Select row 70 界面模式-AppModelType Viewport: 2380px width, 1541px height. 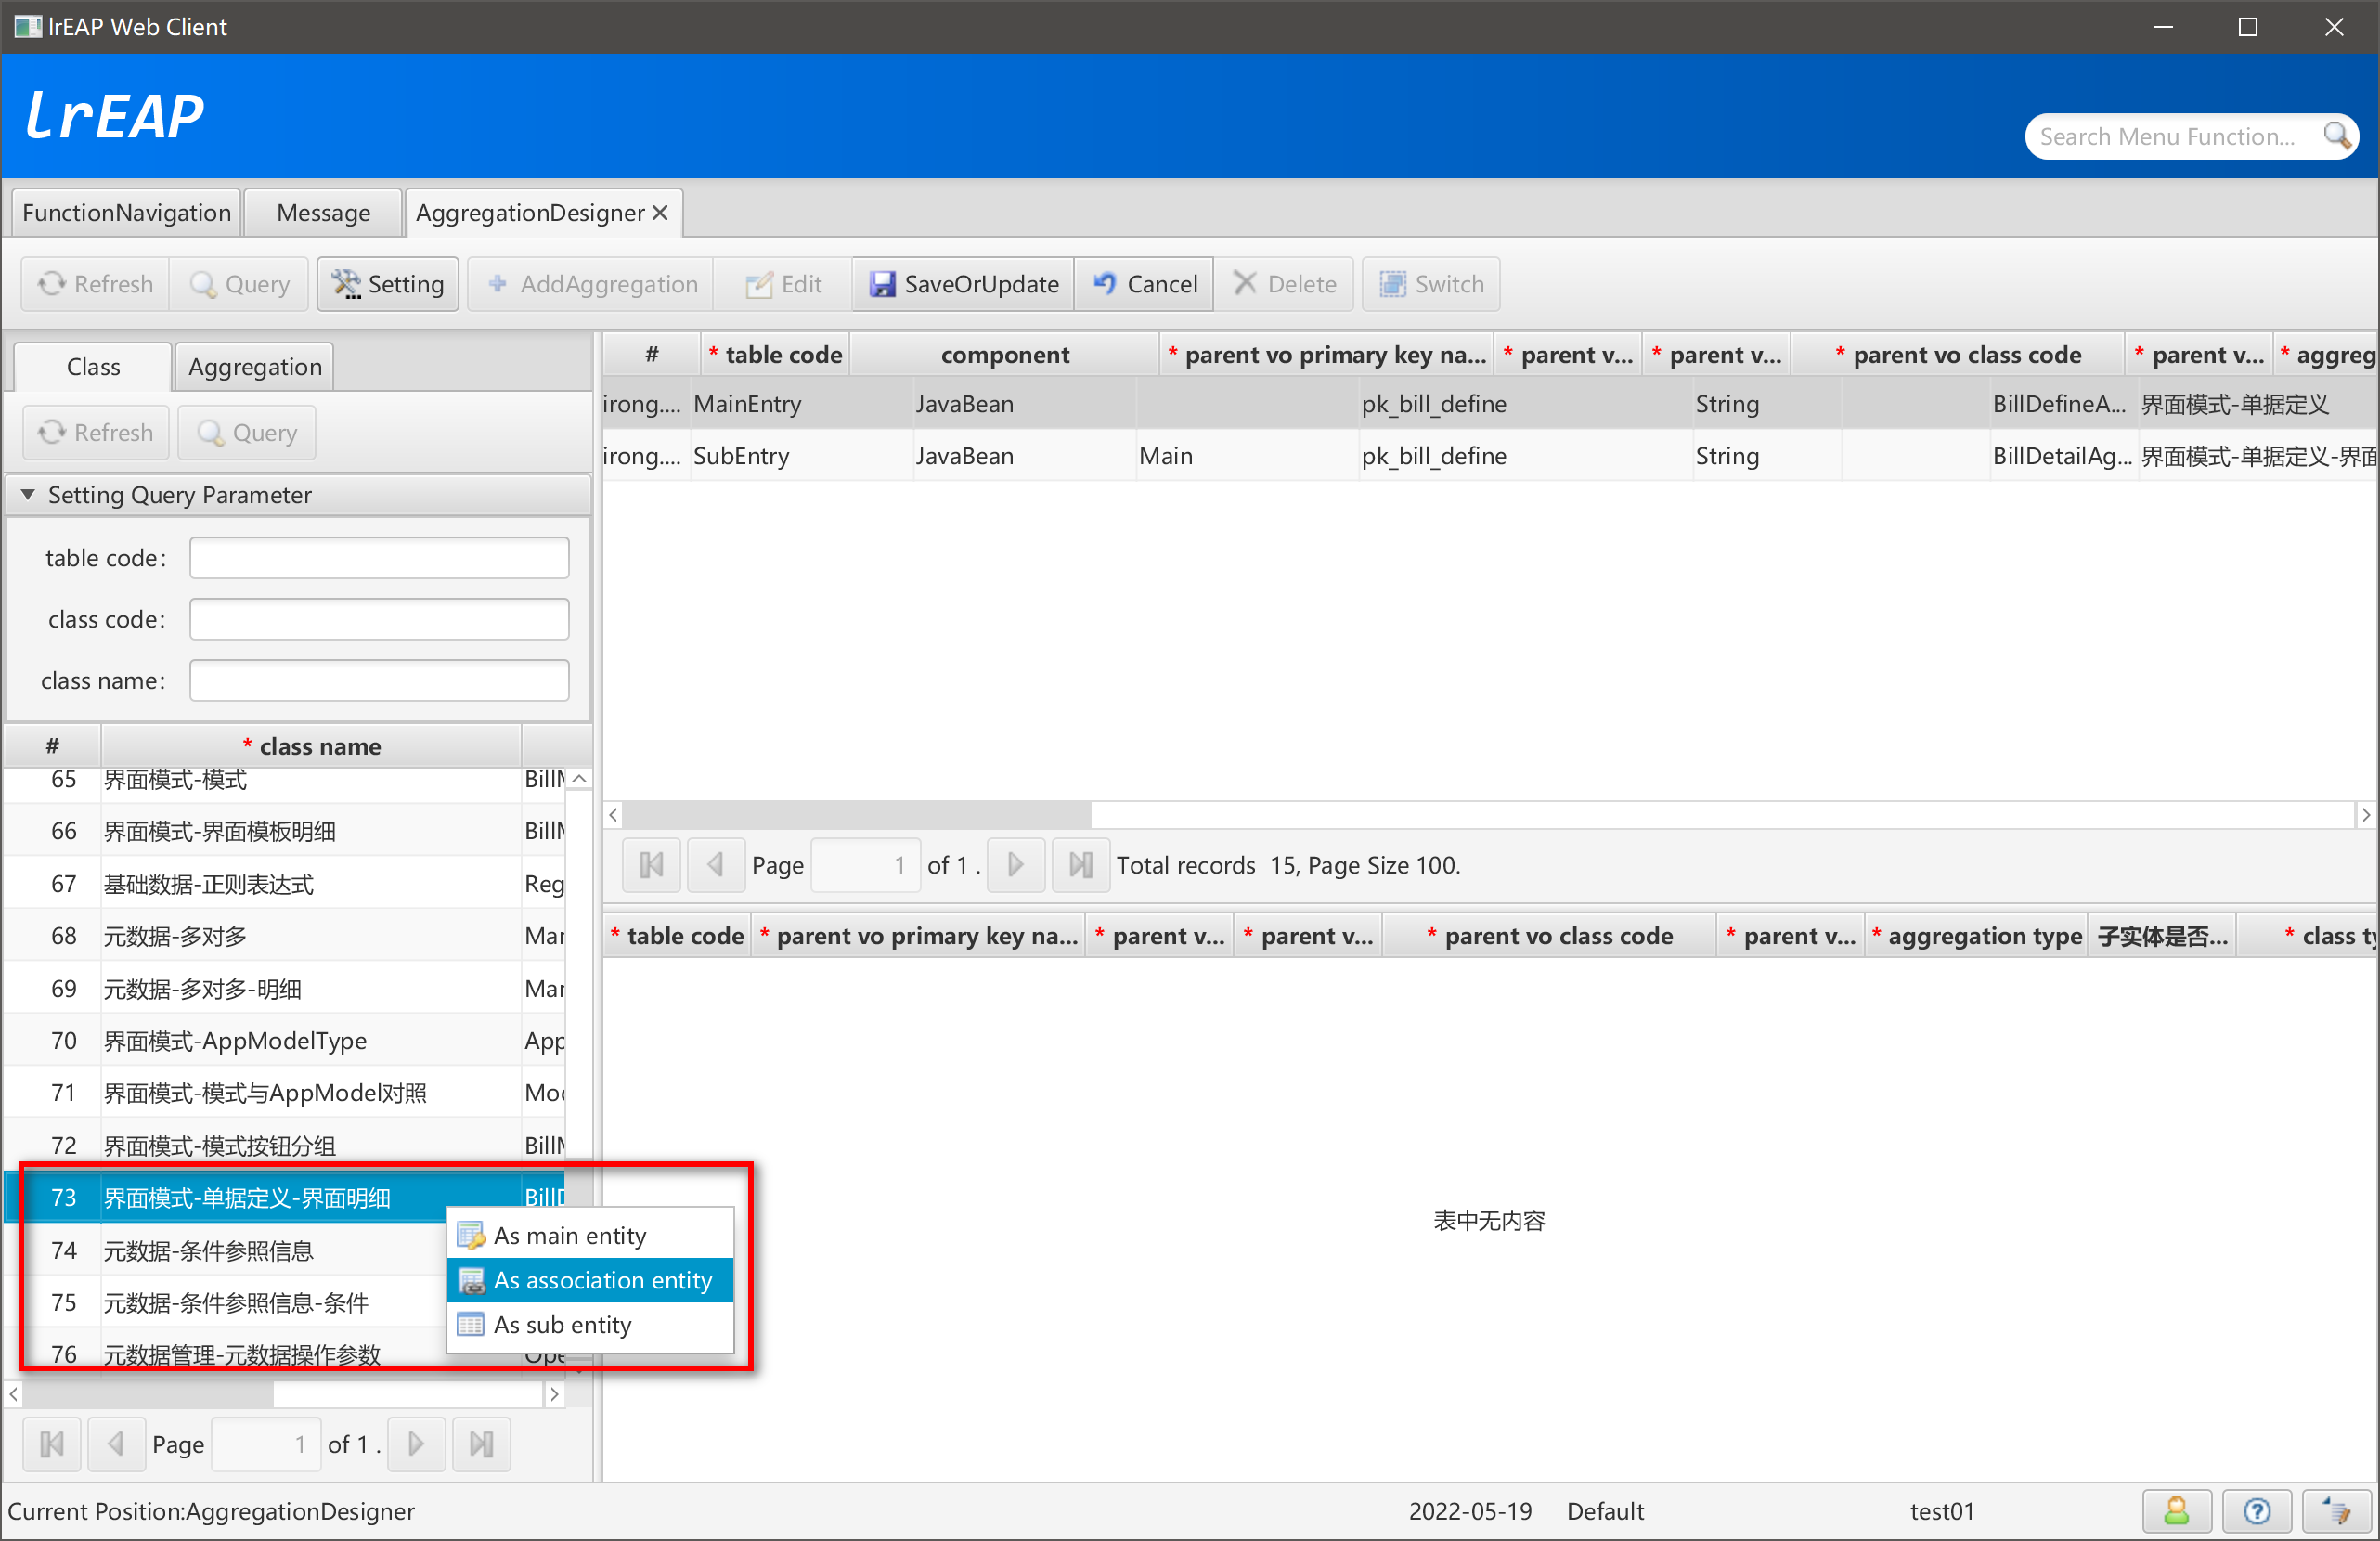pyautogui.click(x=285, y=1041)
